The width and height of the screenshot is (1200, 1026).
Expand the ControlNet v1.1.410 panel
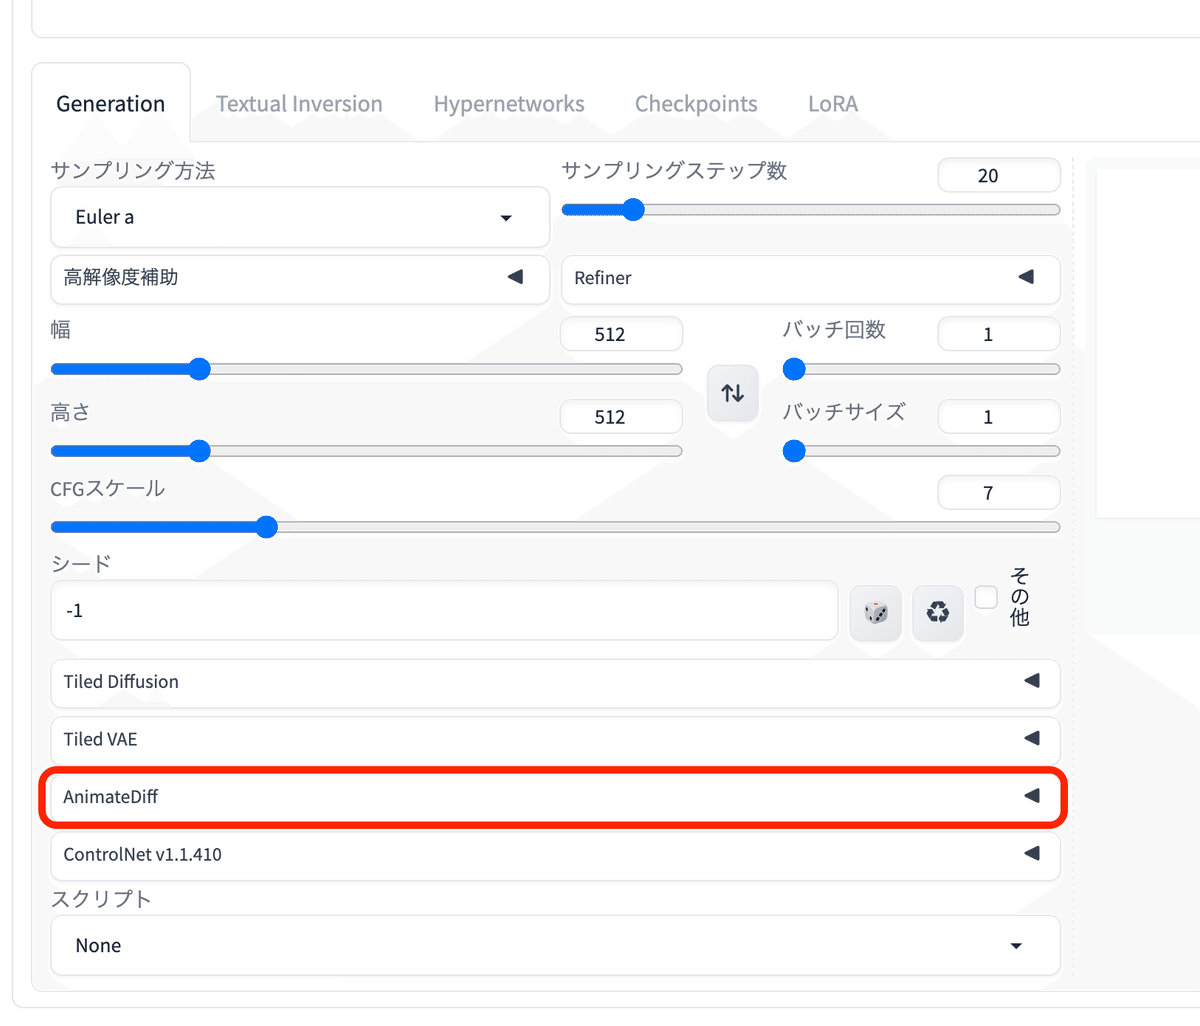[555, 855]
